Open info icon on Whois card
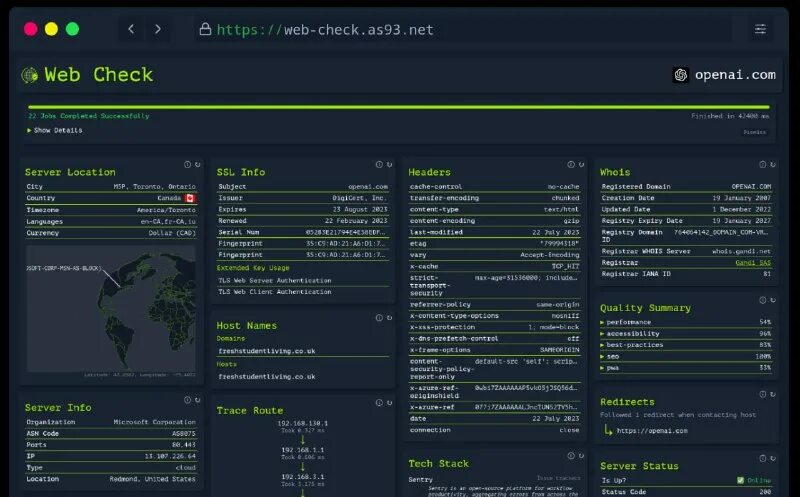This screenshot has width=800, height=497. [762, 164]
